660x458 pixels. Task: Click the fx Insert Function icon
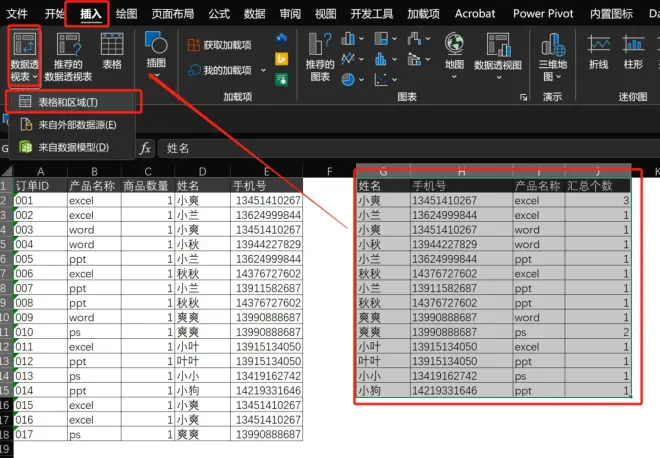[x=145, y=148]
